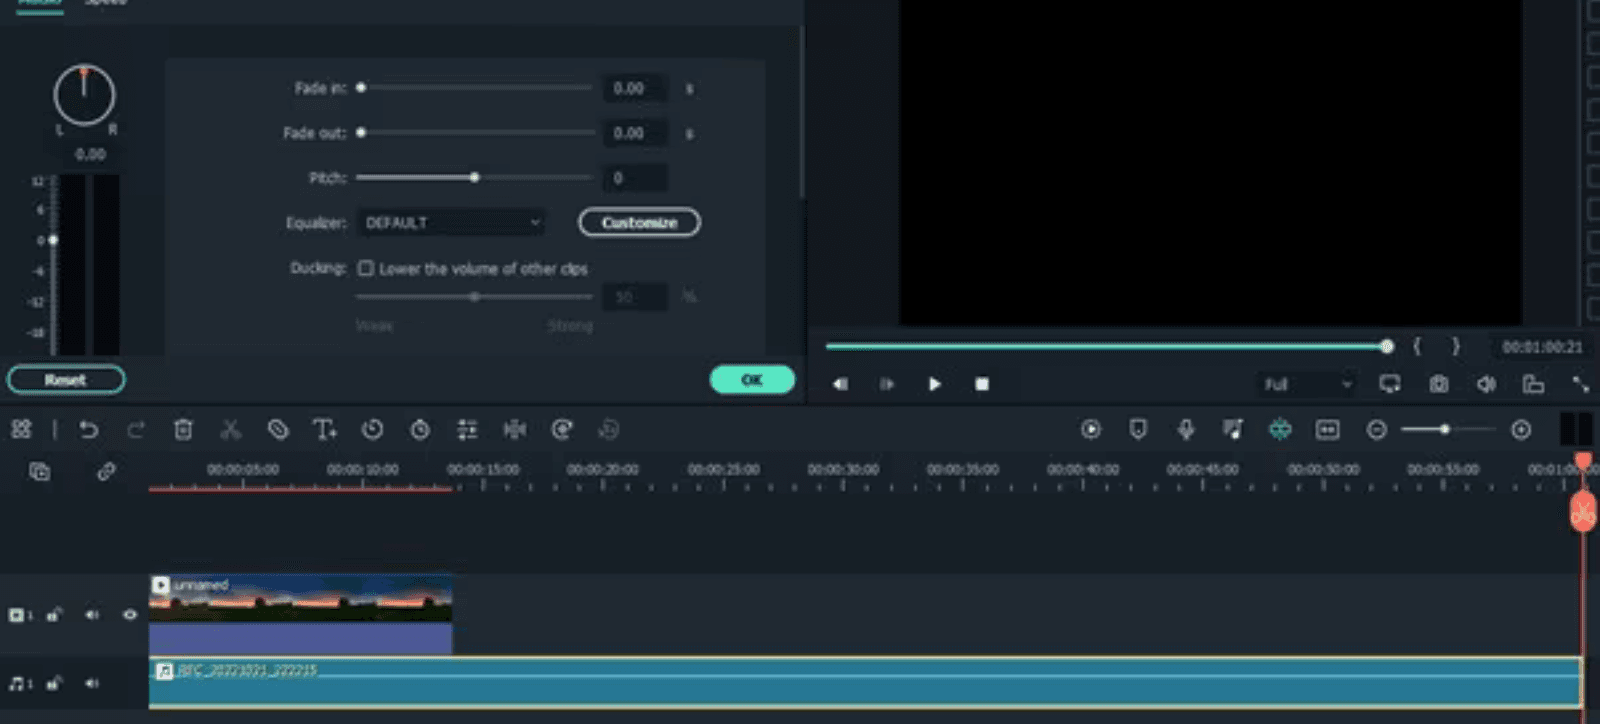Click the audio waveform detach icon
1600x724 pixels.
[x=515, y=430]
